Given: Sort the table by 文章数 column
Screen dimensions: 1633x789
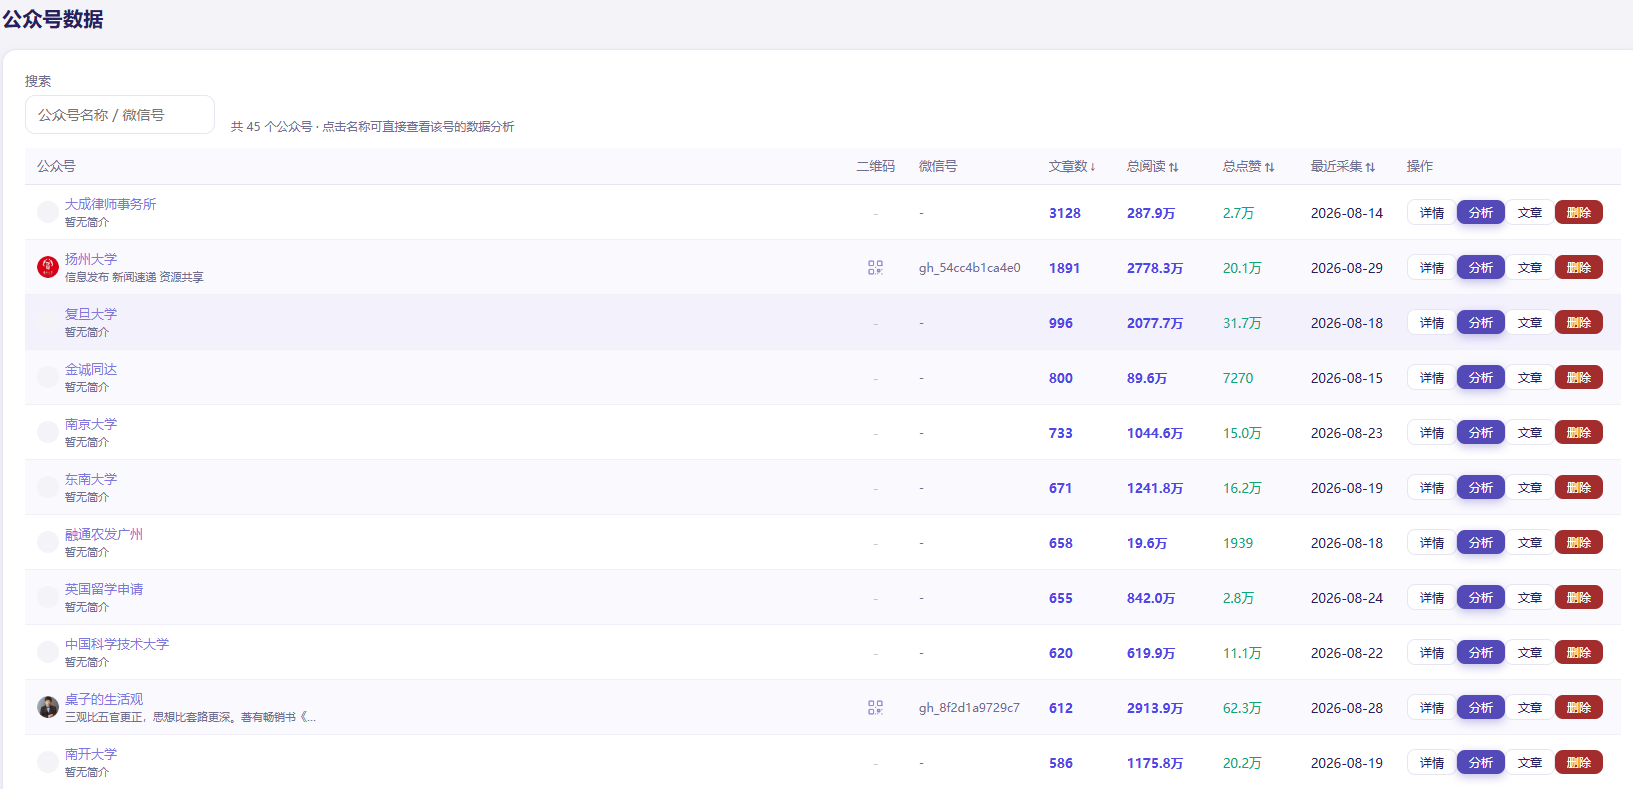Looking at the screenshot, I should pos(1072,166).
